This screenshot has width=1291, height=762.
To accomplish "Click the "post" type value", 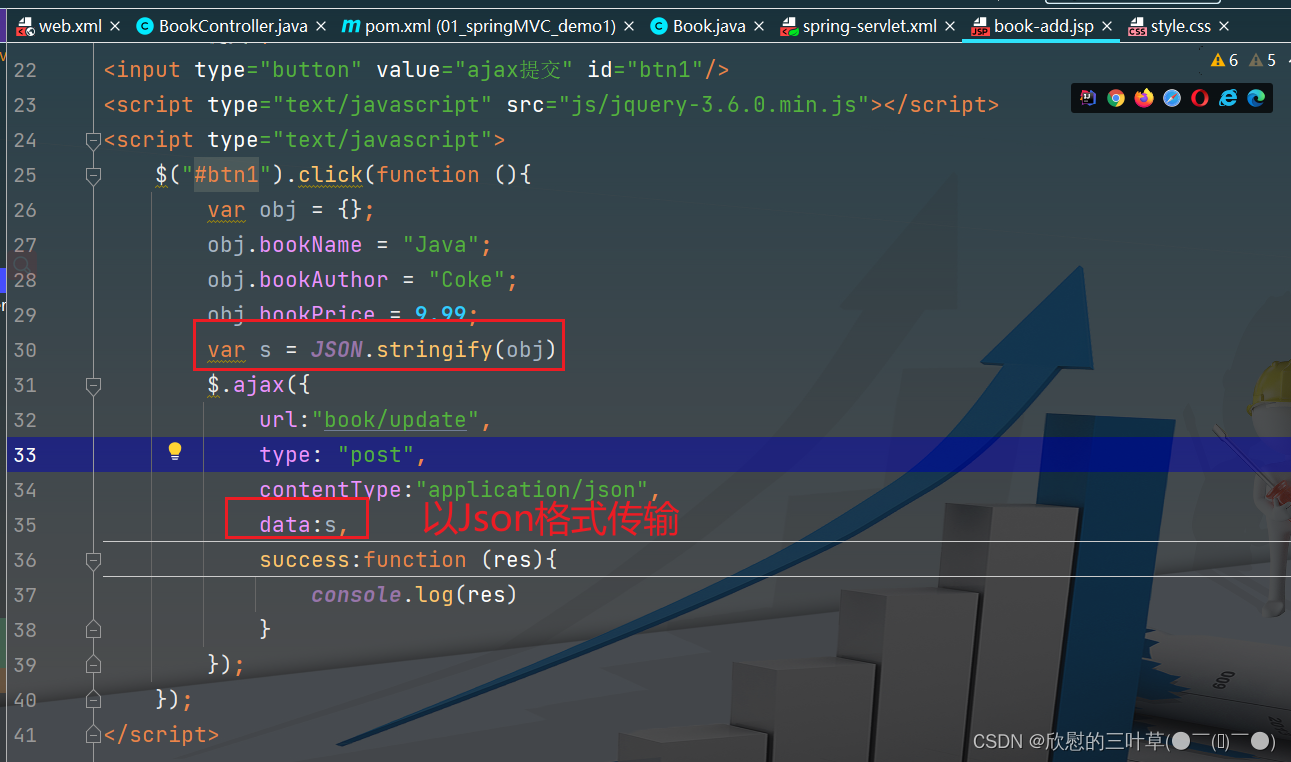I will [376, 455].
